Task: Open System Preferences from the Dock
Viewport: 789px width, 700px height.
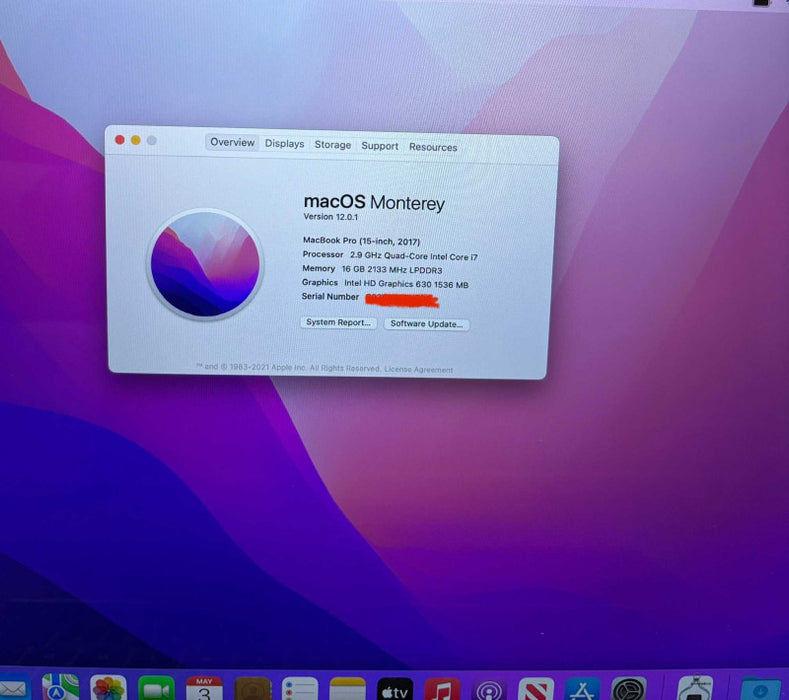Action: (629, 689)
